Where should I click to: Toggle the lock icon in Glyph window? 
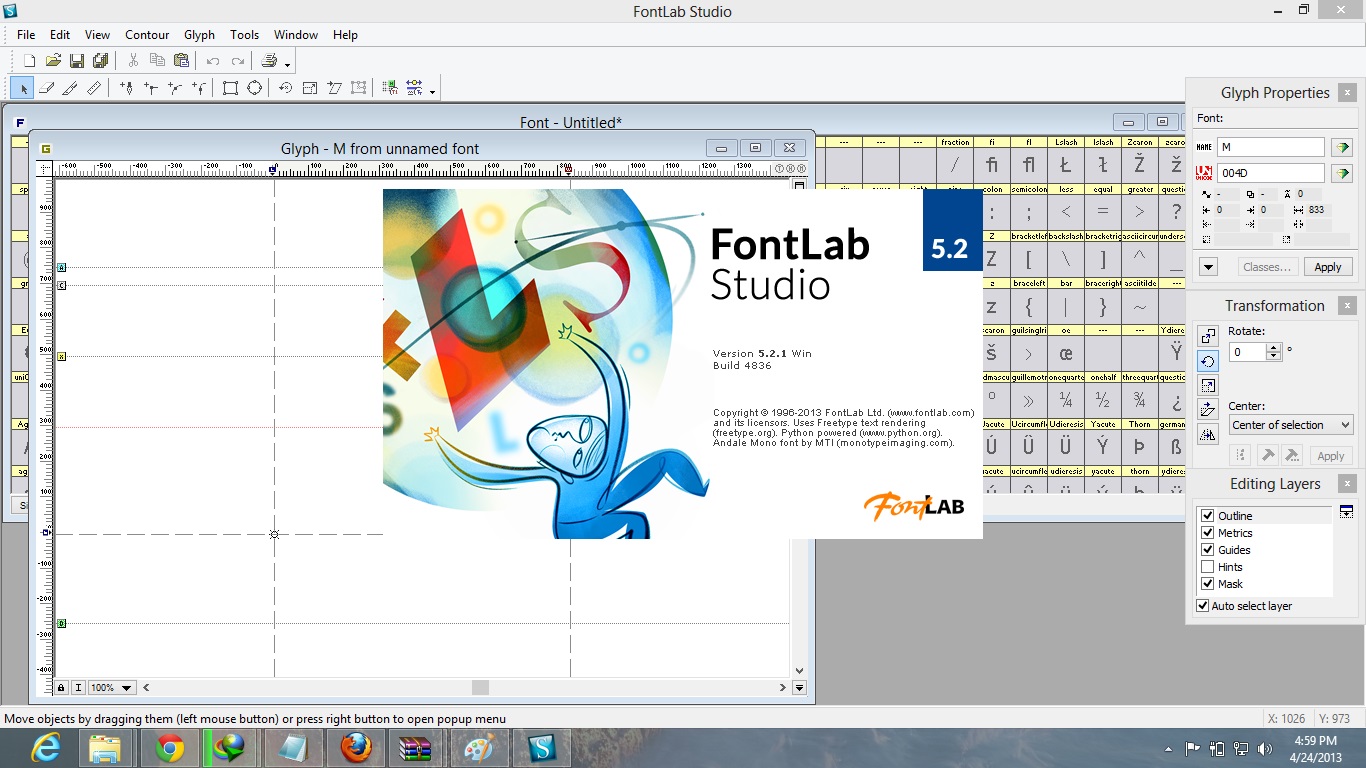pos(61,688)
